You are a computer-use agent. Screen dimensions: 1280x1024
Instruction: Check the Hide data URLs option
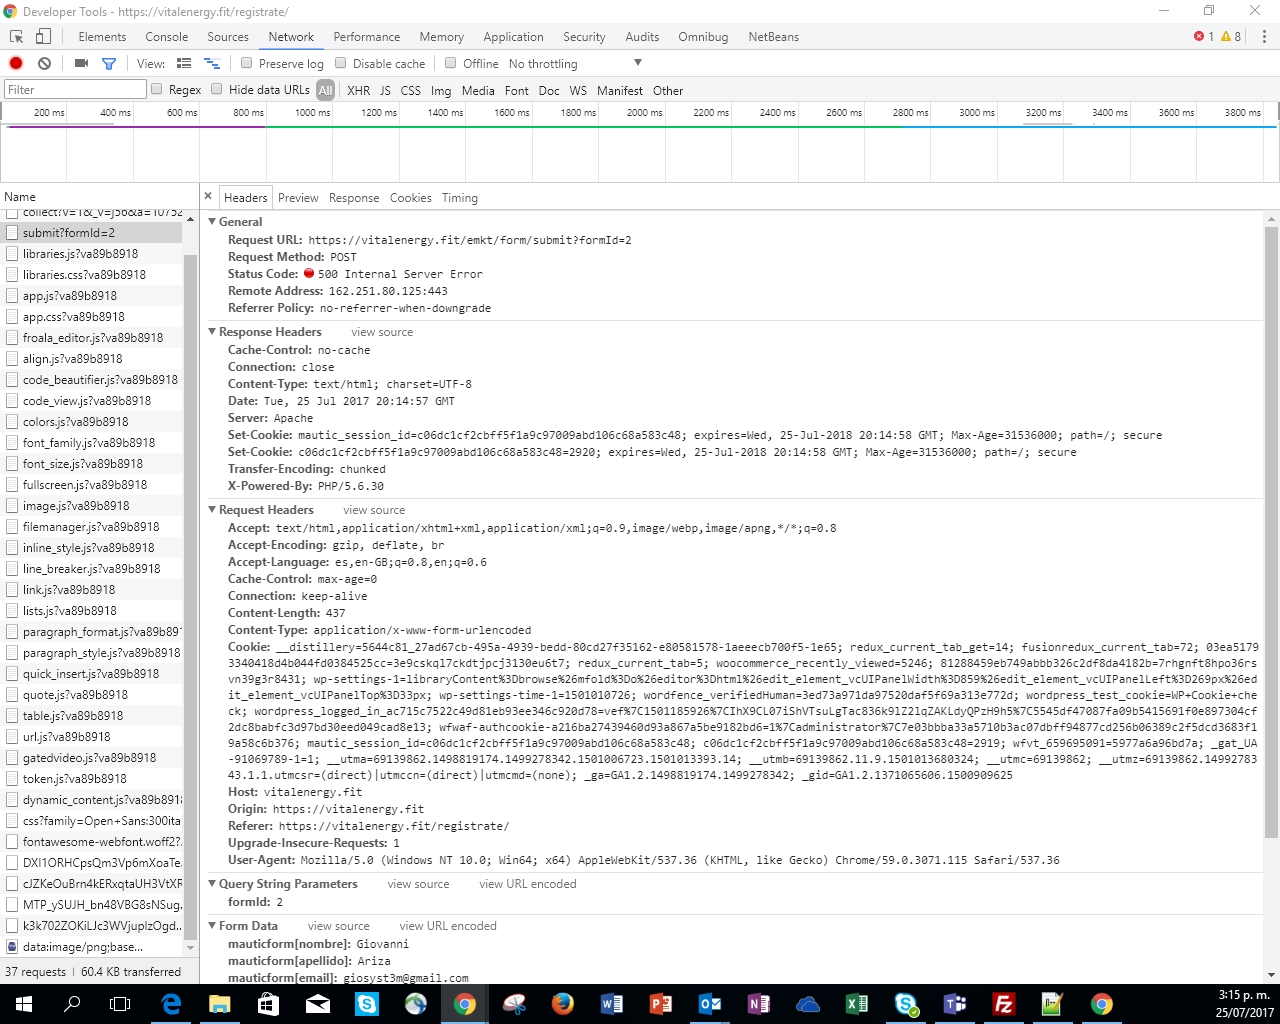(x=217, y=89)
